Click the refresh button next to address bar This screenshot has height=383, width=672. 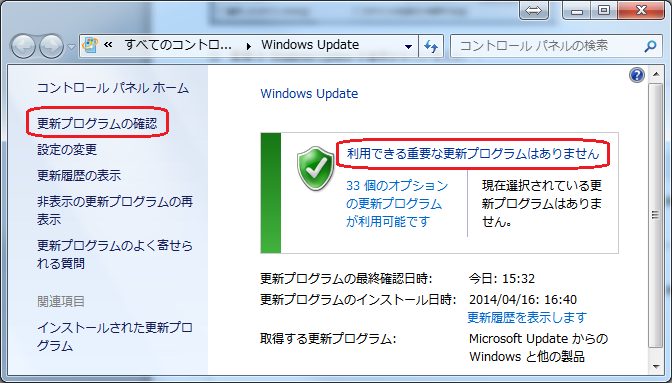click(x=431, y=46)
